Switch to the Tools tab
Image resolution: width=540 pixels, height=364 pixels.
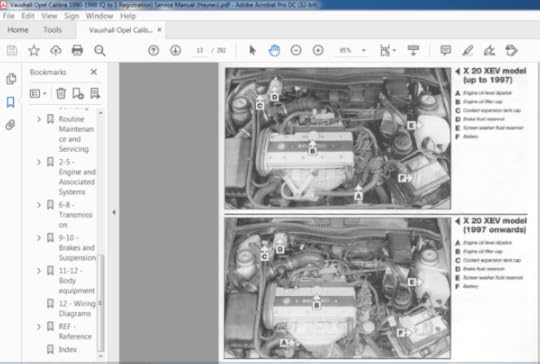[53, 30]
